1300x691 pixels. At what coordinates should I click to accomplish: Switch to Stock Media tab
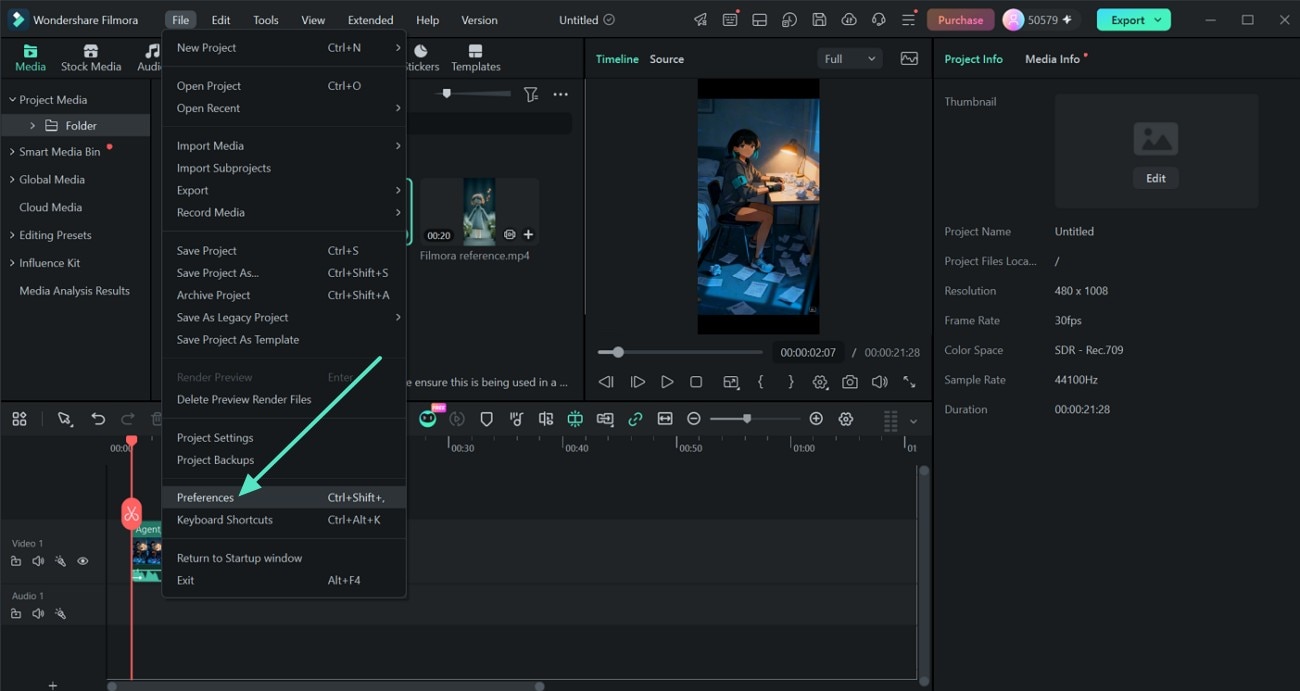[91, 59]
